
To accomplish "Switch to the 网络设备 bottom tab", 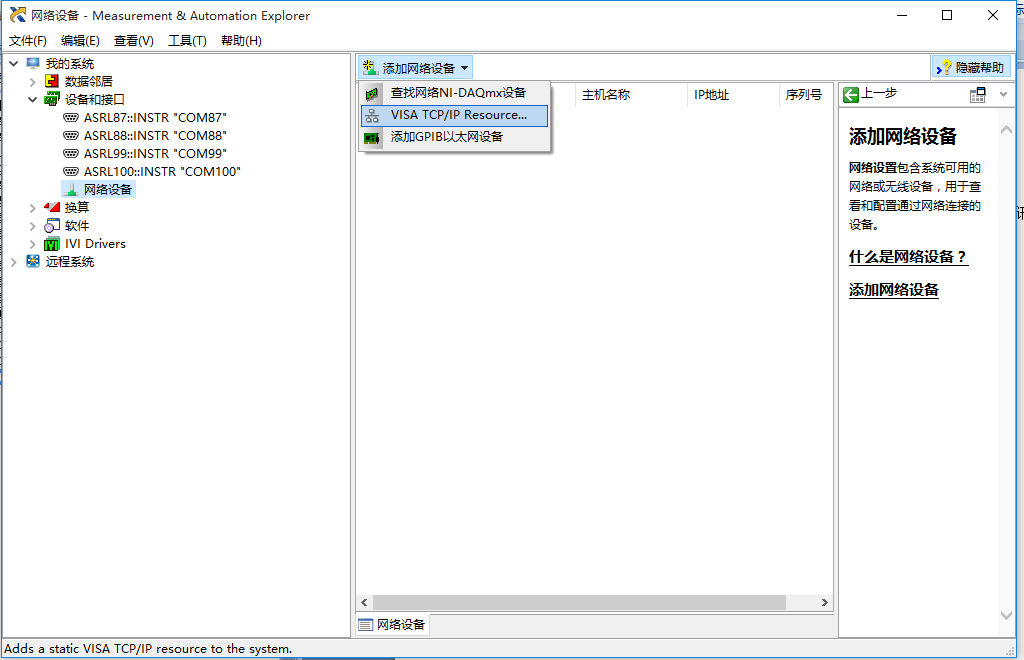I will (393, 625).
